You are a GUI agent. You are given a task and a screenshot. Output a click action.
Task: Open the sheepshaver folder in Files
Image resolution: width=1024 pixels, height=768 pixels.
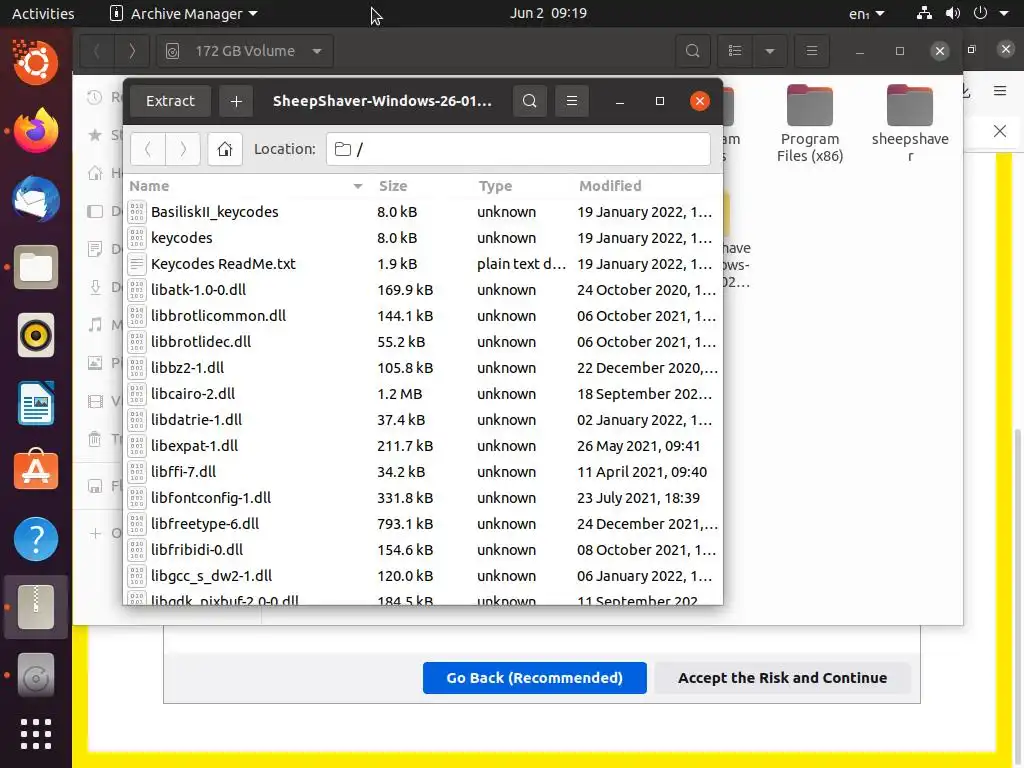[910, 123]
